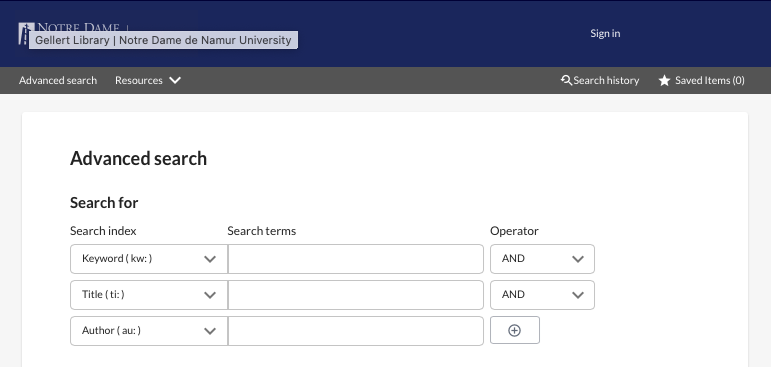Focus the Keyword search terms field

click(356, 259)
